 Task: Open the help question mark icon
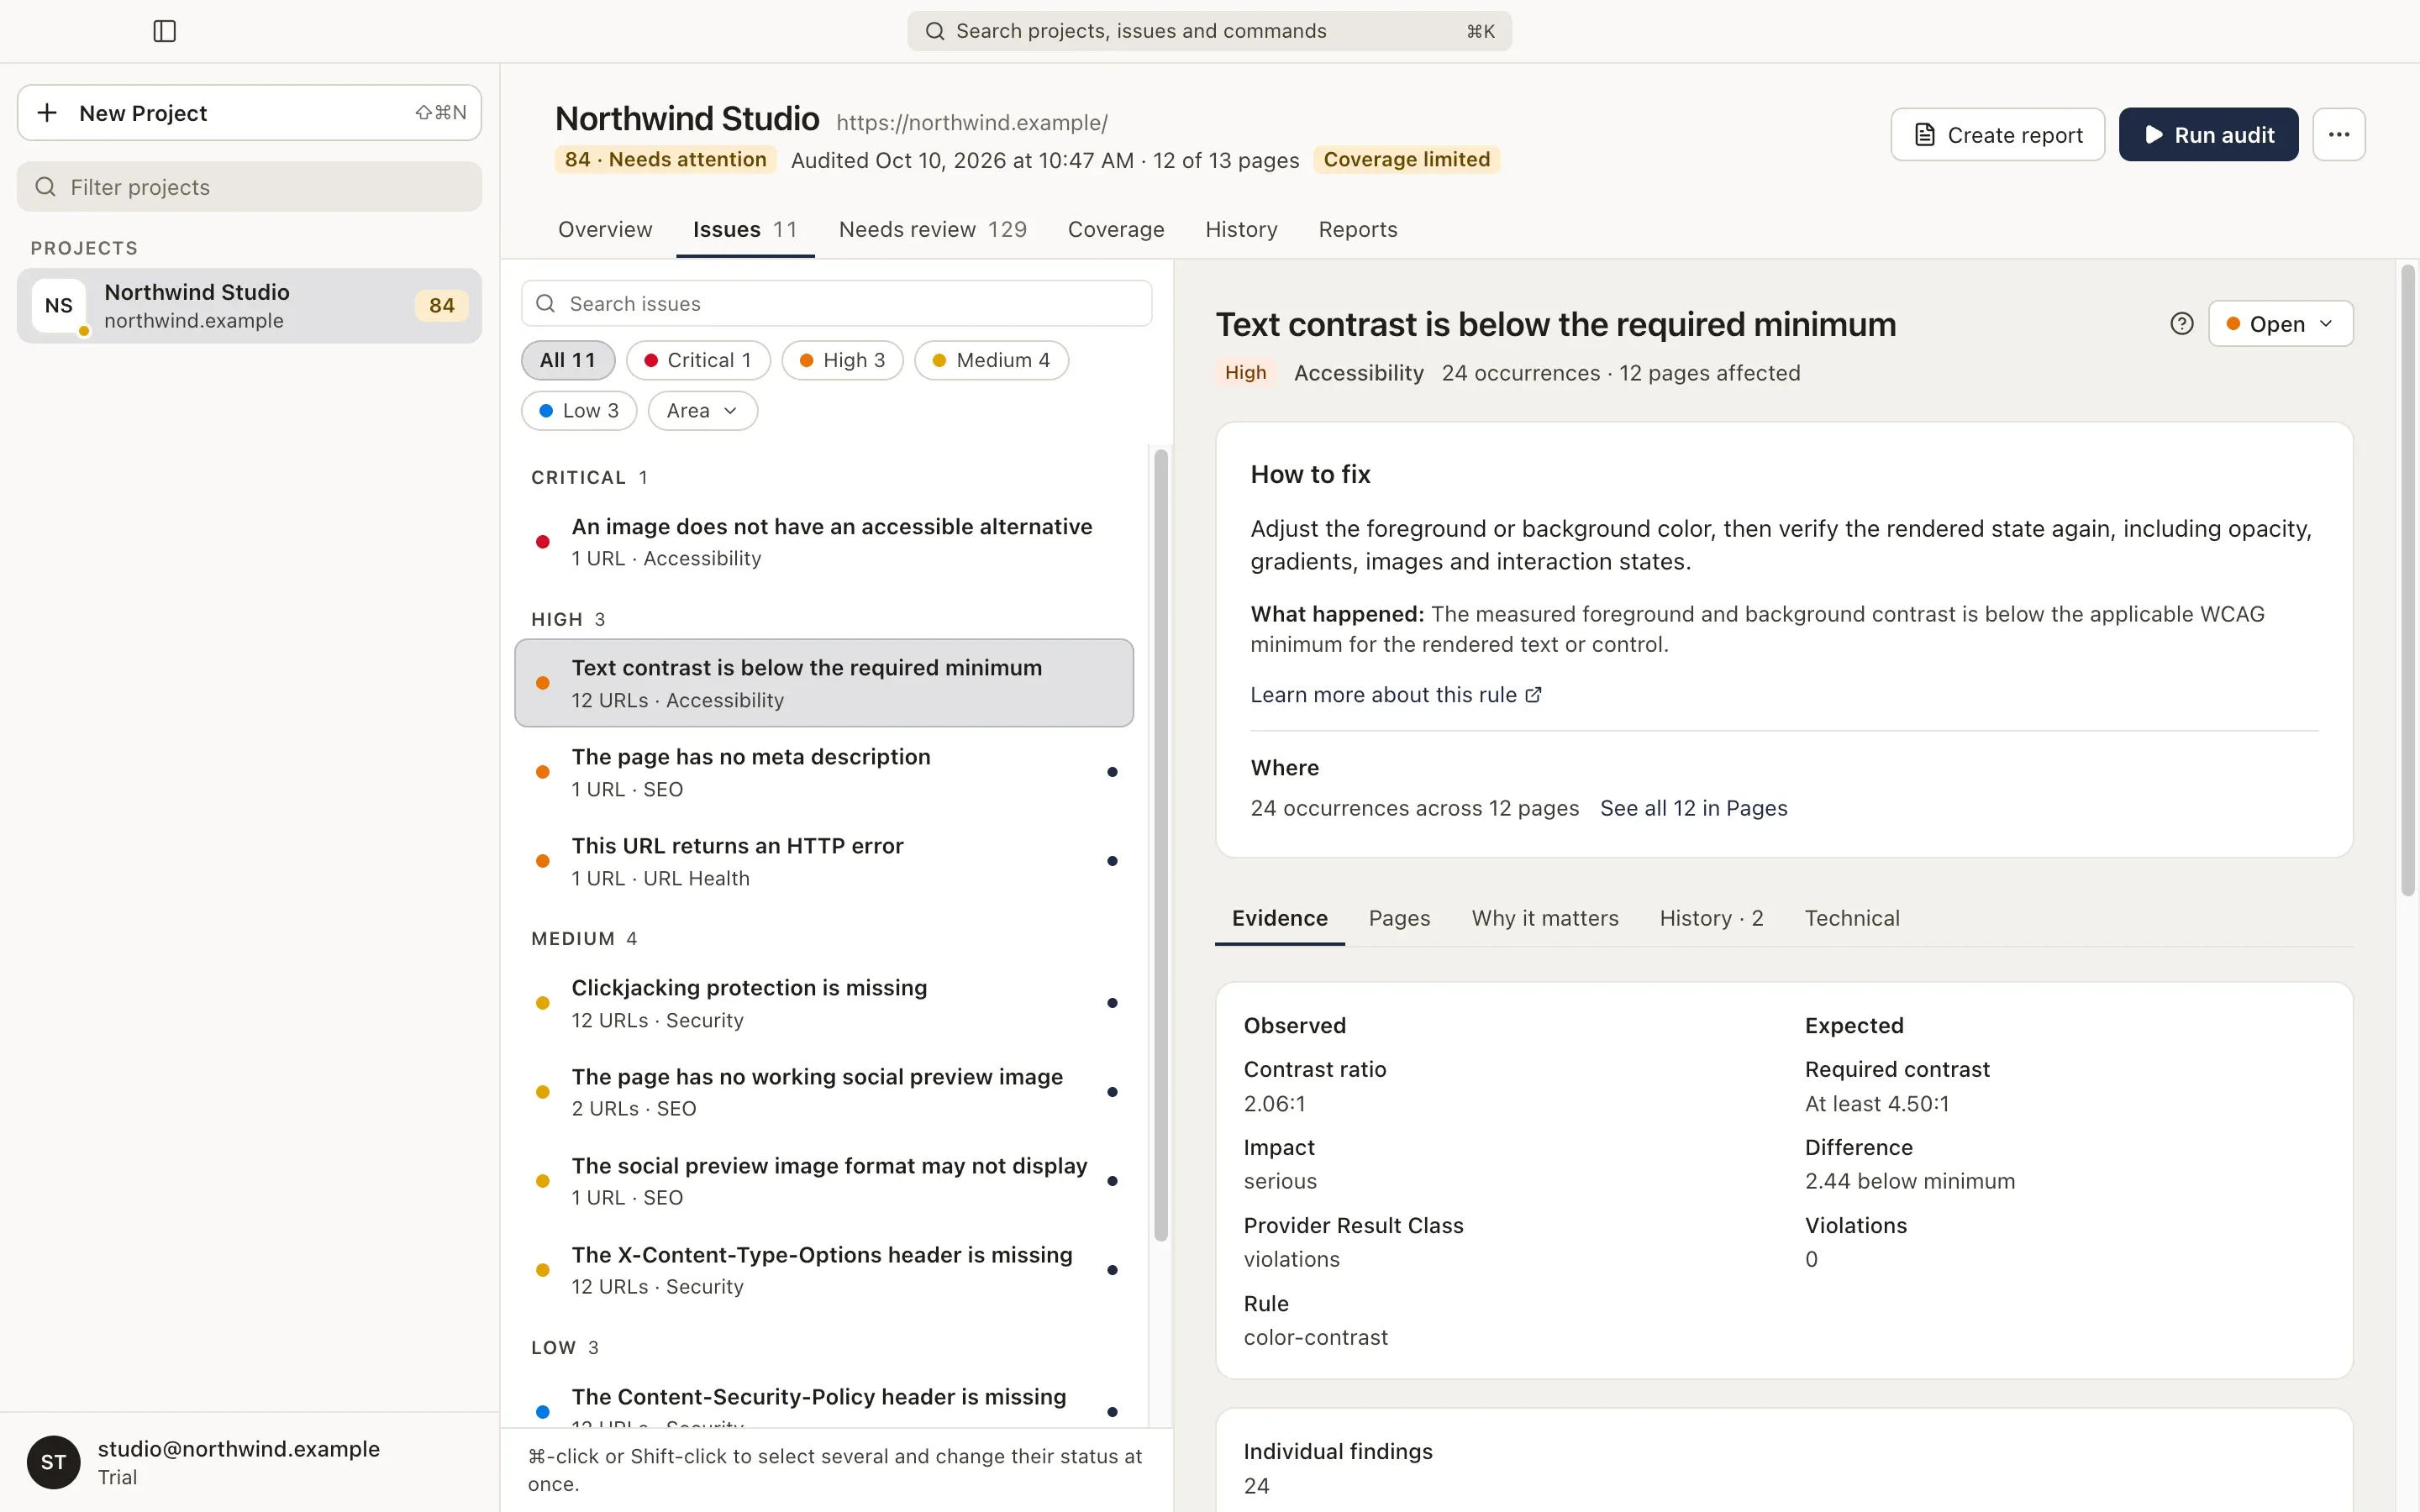coord(2182,324)
